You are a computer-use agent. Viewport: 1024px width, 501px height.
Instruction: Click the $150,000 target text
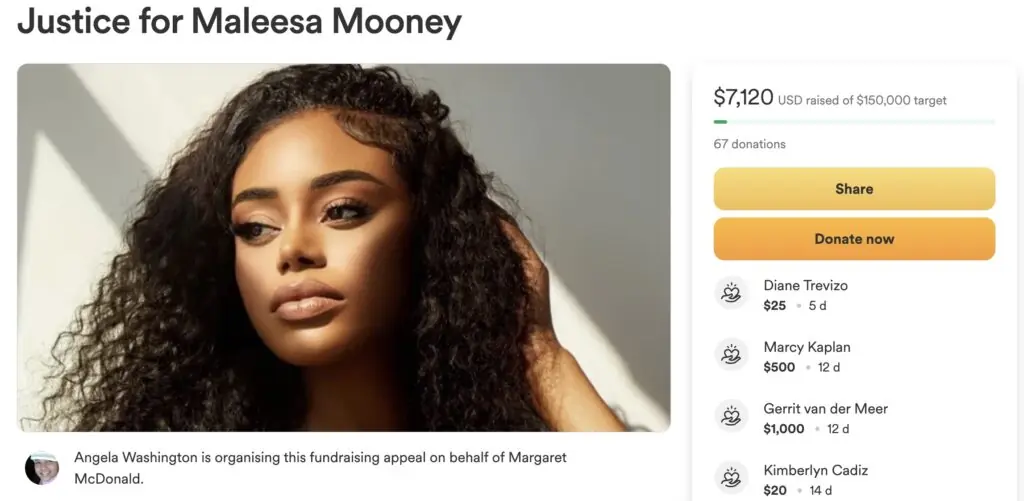901,100
